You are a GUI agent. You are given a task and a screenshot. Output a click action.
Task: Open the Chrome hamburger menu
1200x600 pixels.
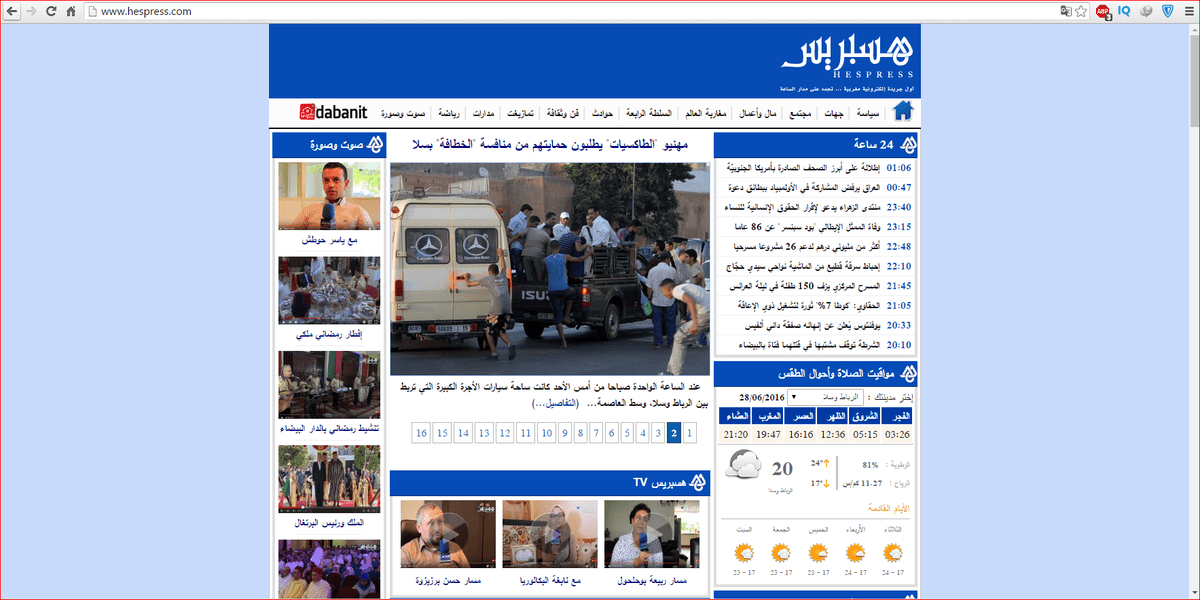coord(1187,11)
